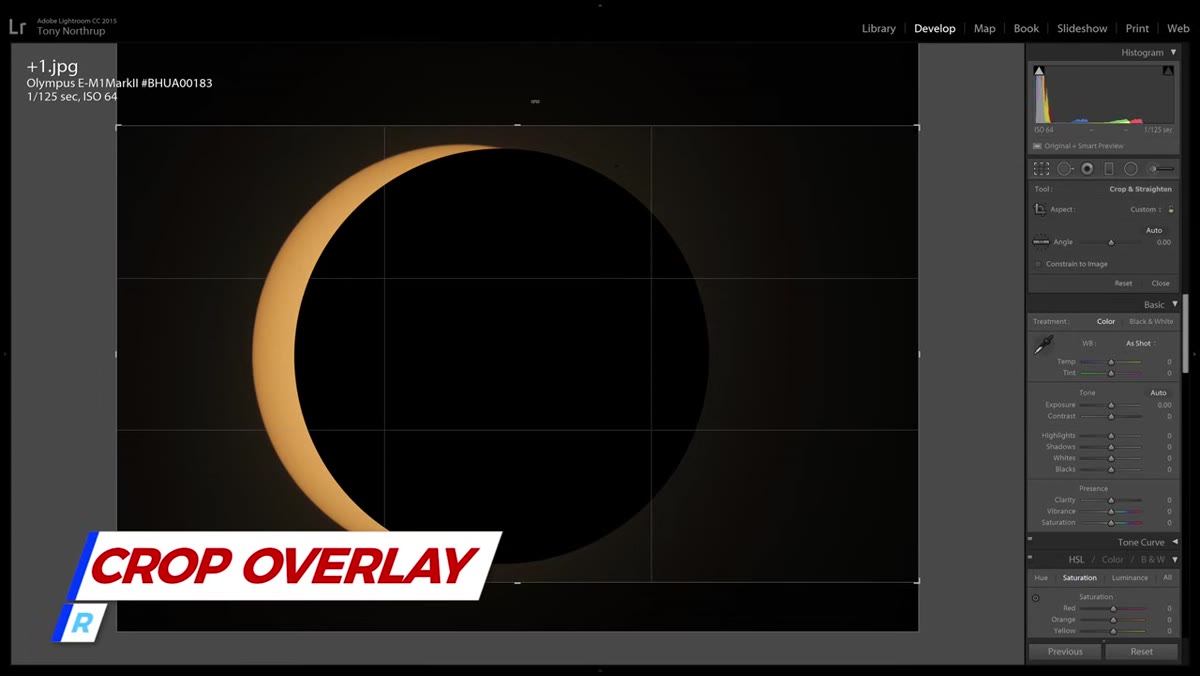Set treatment to Black & White
The image size is (1200, 676).
click(x=1151, y=321)
